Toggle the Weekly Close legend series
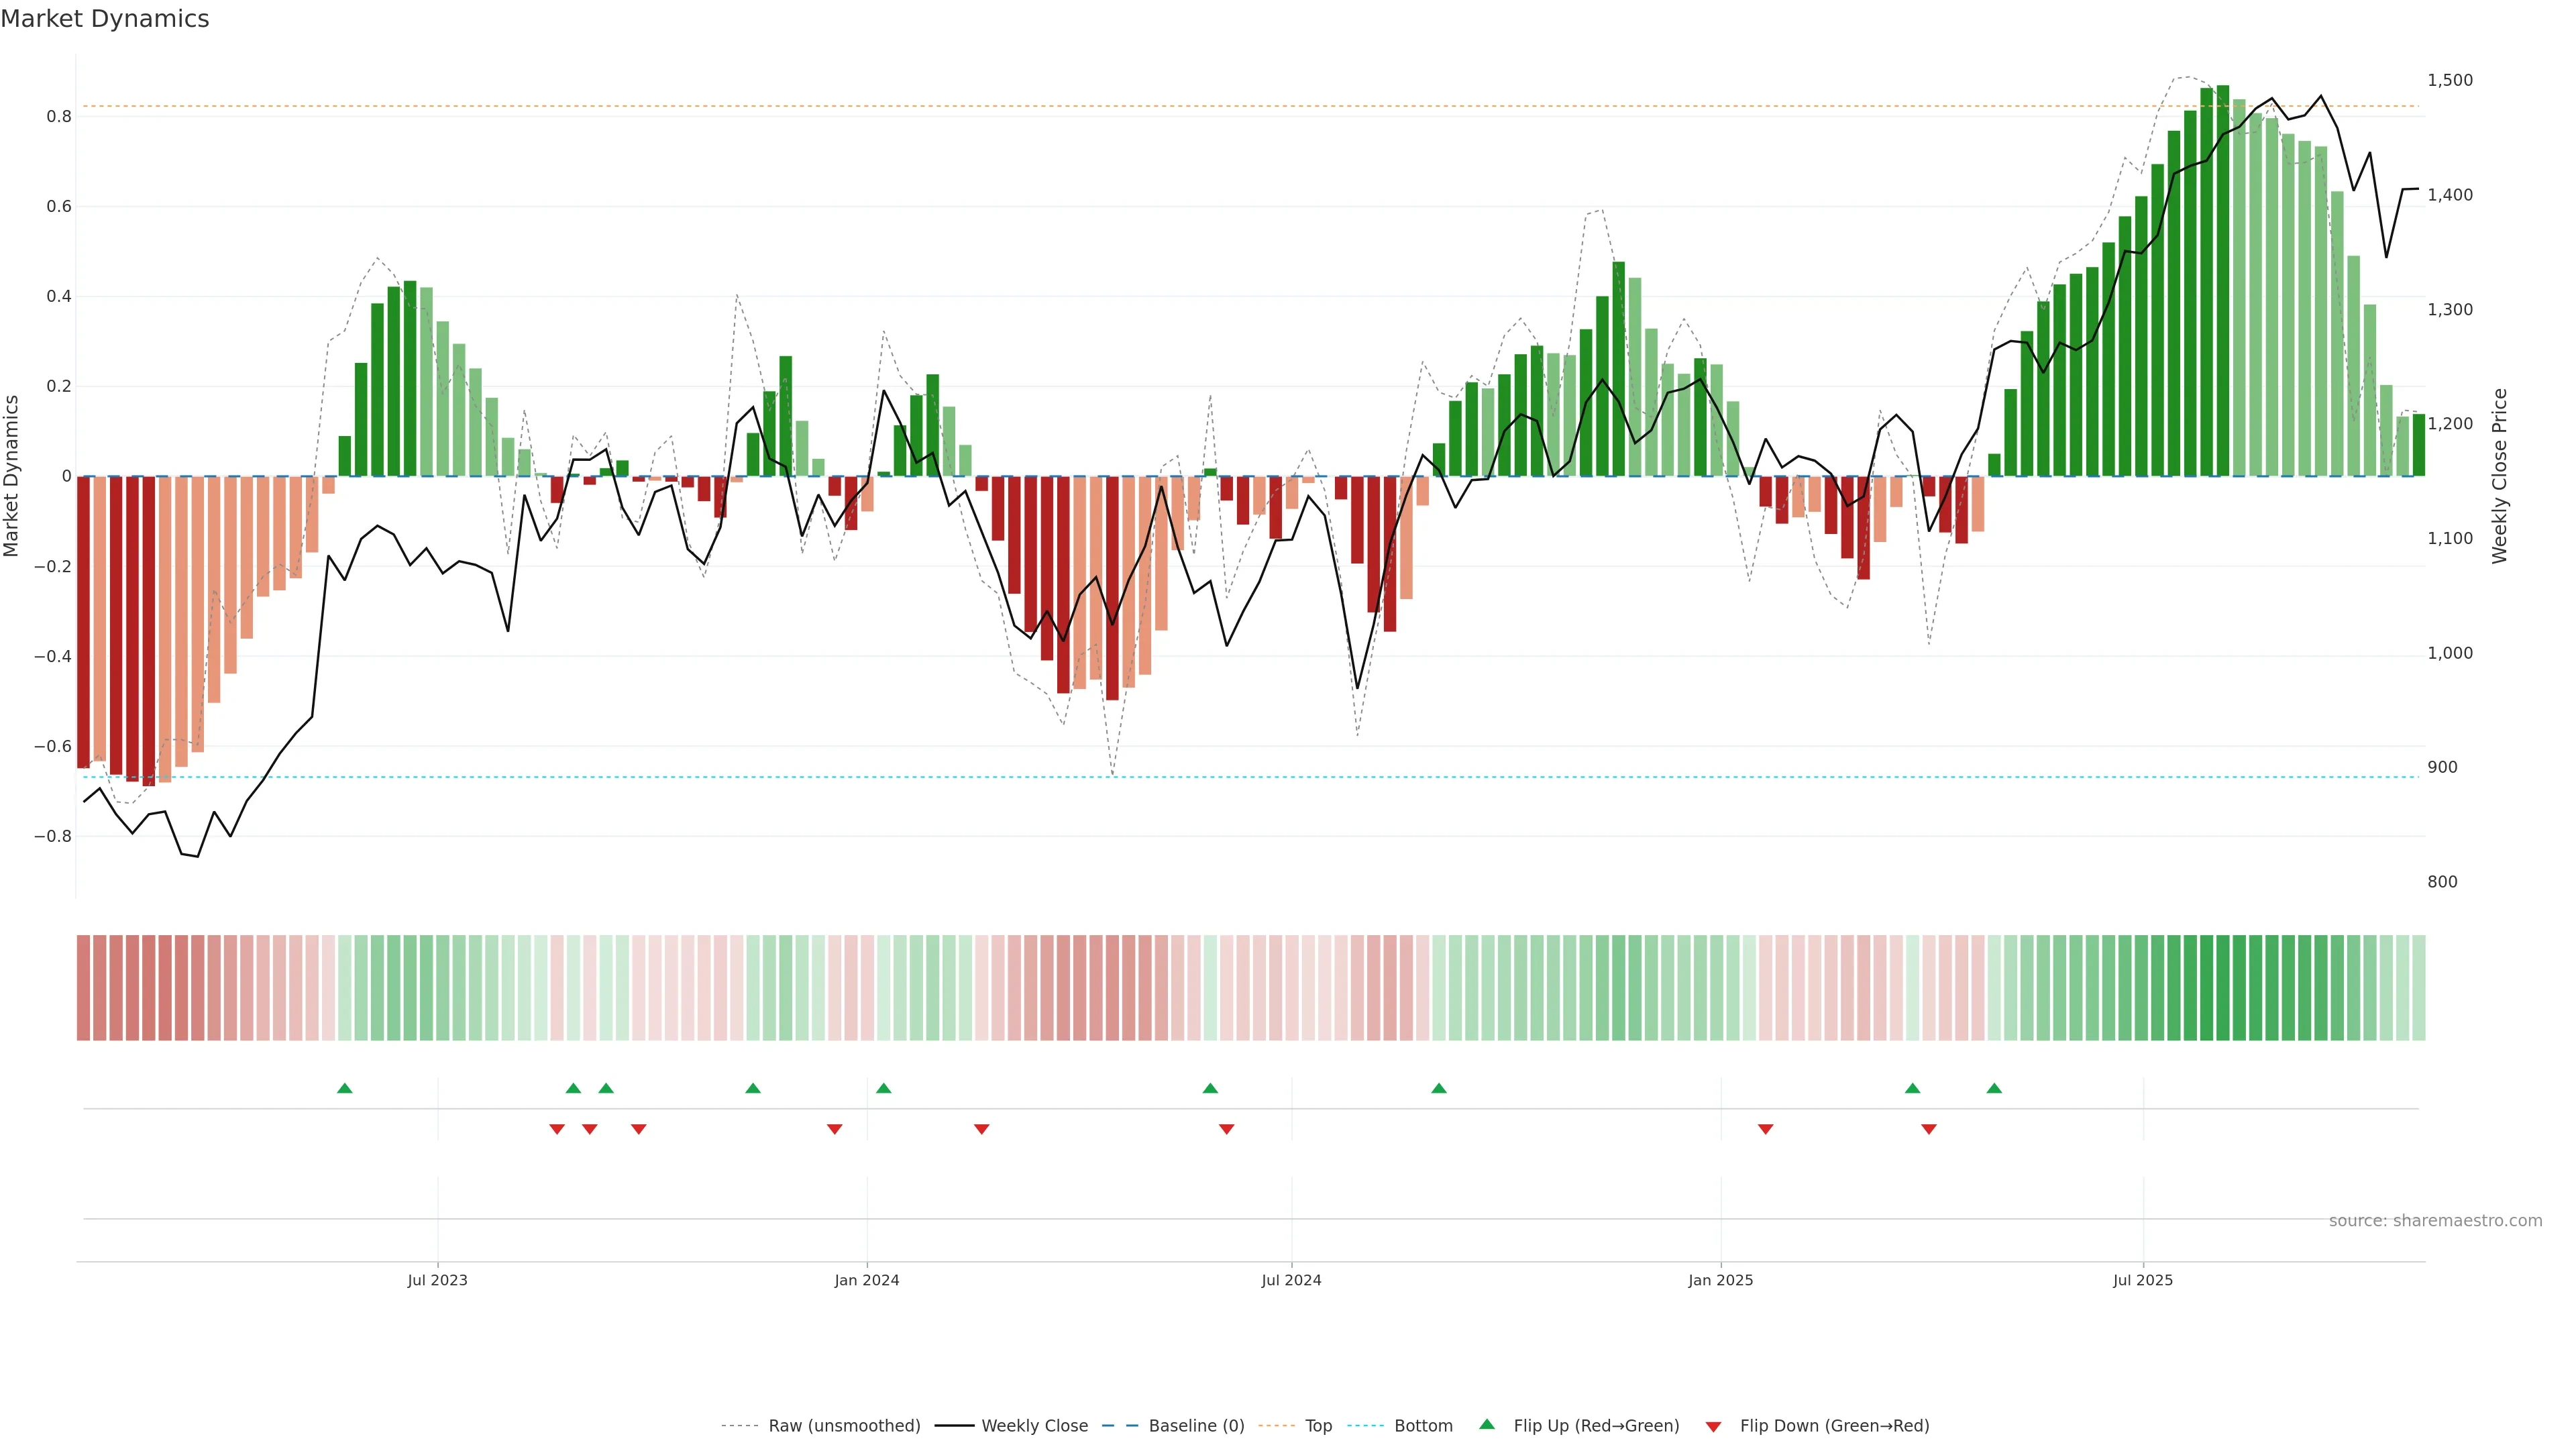Screen dimensions: 2576x1449 (x=1034, y=1426)
